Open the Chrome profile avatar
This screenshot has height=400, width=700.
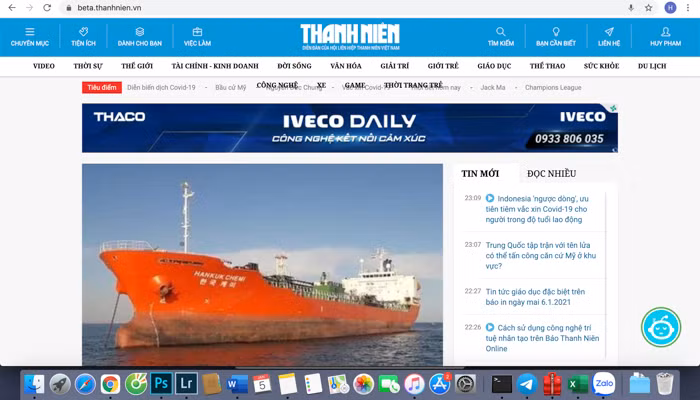tap(670, 8)
